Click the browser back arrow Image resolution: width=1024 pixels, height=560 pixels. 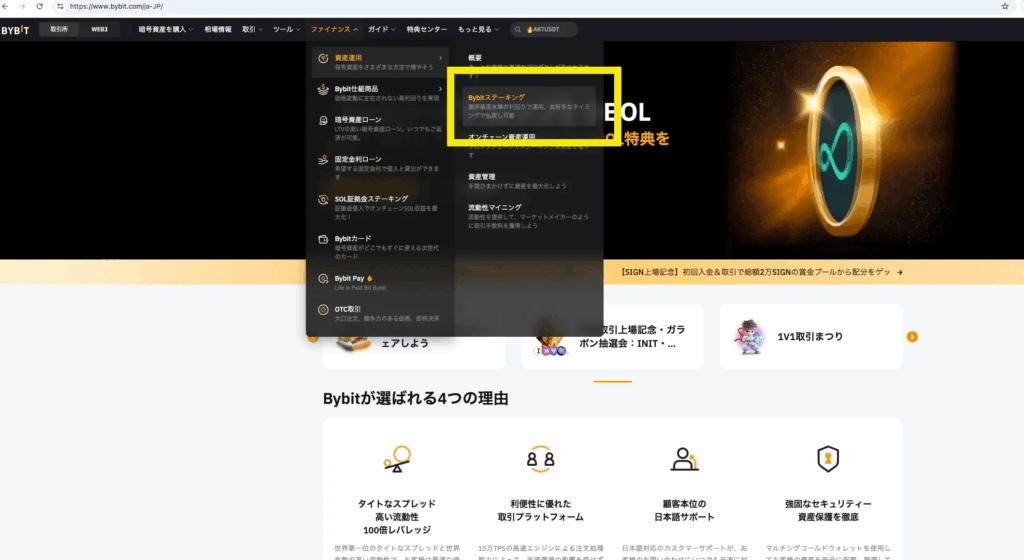(x=5, y=6)
